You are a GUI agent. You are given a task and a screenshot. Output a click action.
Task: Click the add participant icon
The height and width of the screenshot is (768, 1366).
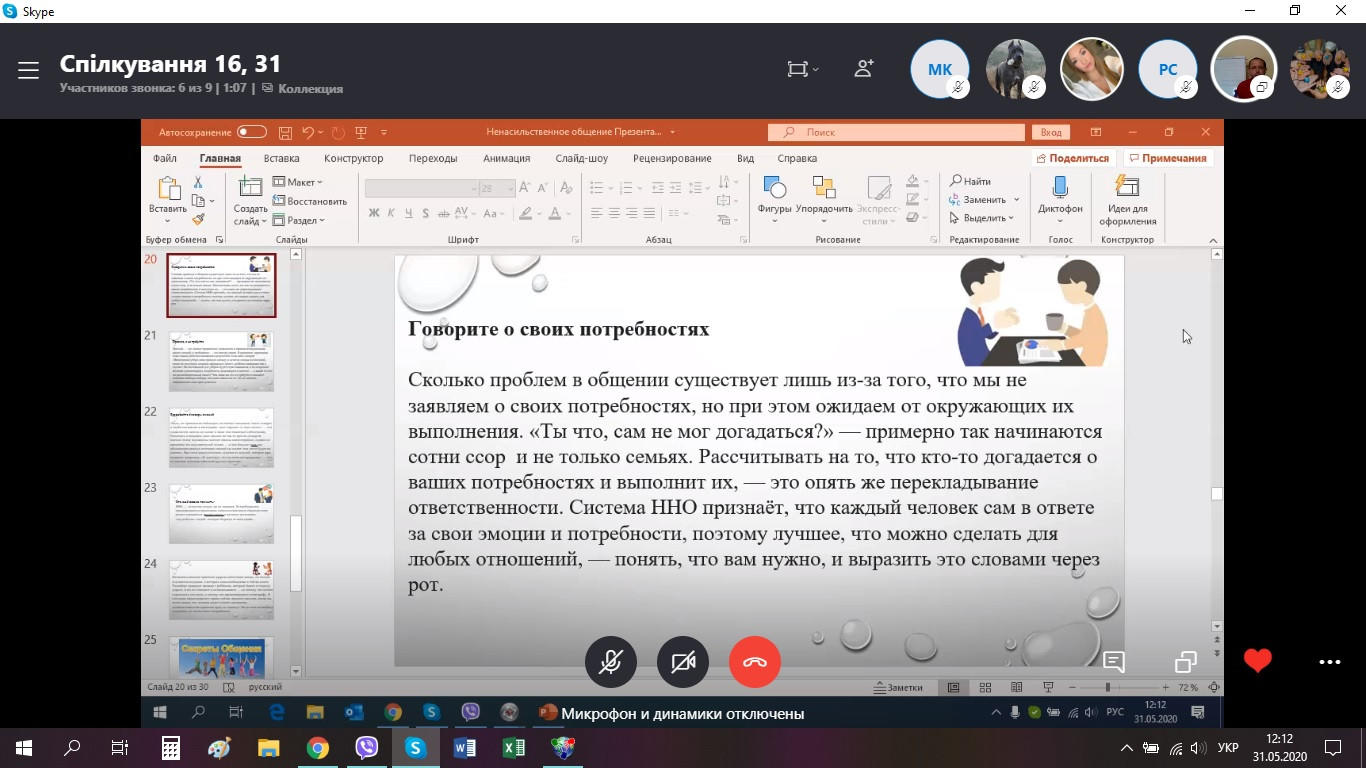864,69
